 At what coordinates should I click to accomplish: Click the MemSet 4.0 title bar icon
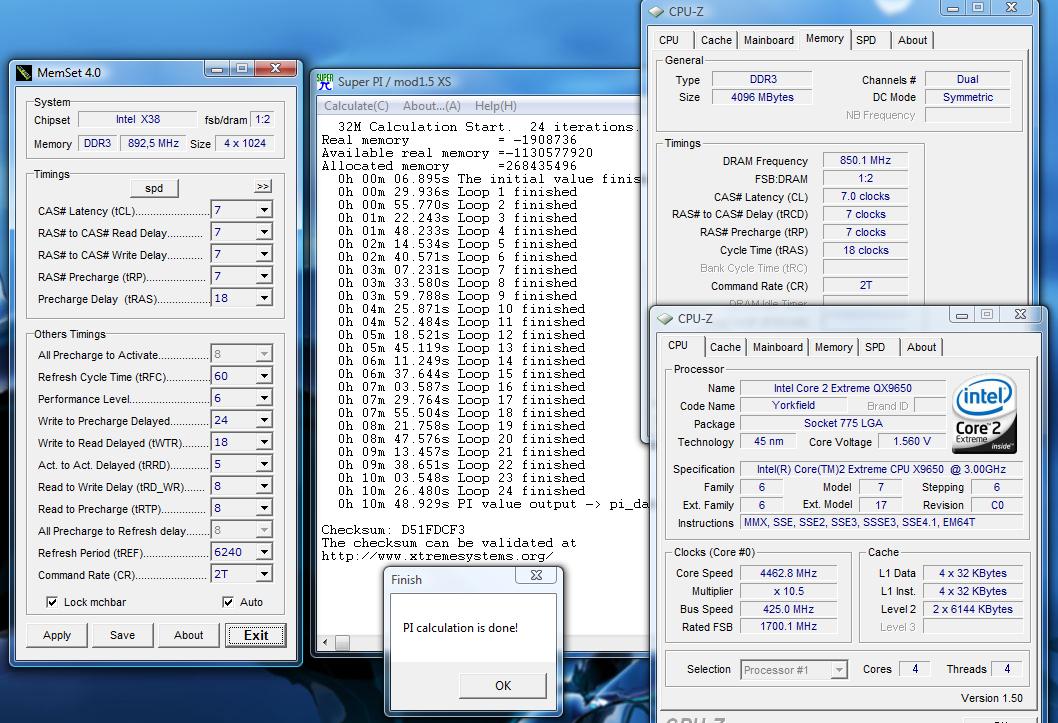[x=24, y=72]
